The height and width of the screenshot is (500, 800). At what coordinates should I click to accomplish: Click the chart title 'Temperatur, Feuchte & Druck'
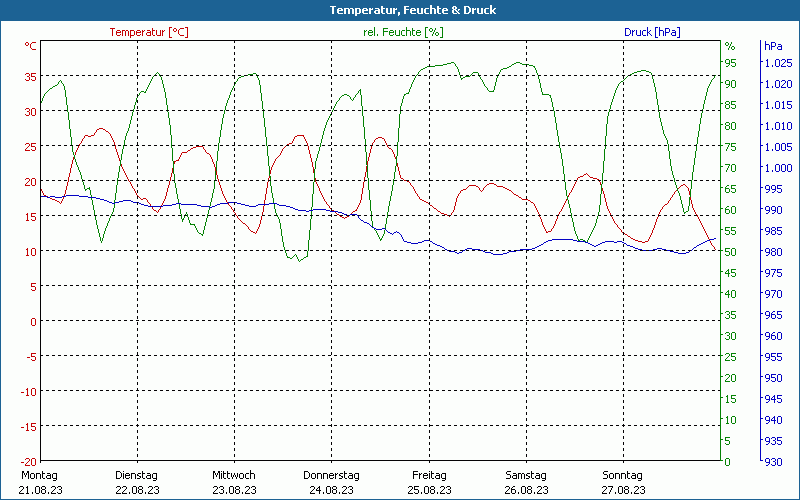413,10
